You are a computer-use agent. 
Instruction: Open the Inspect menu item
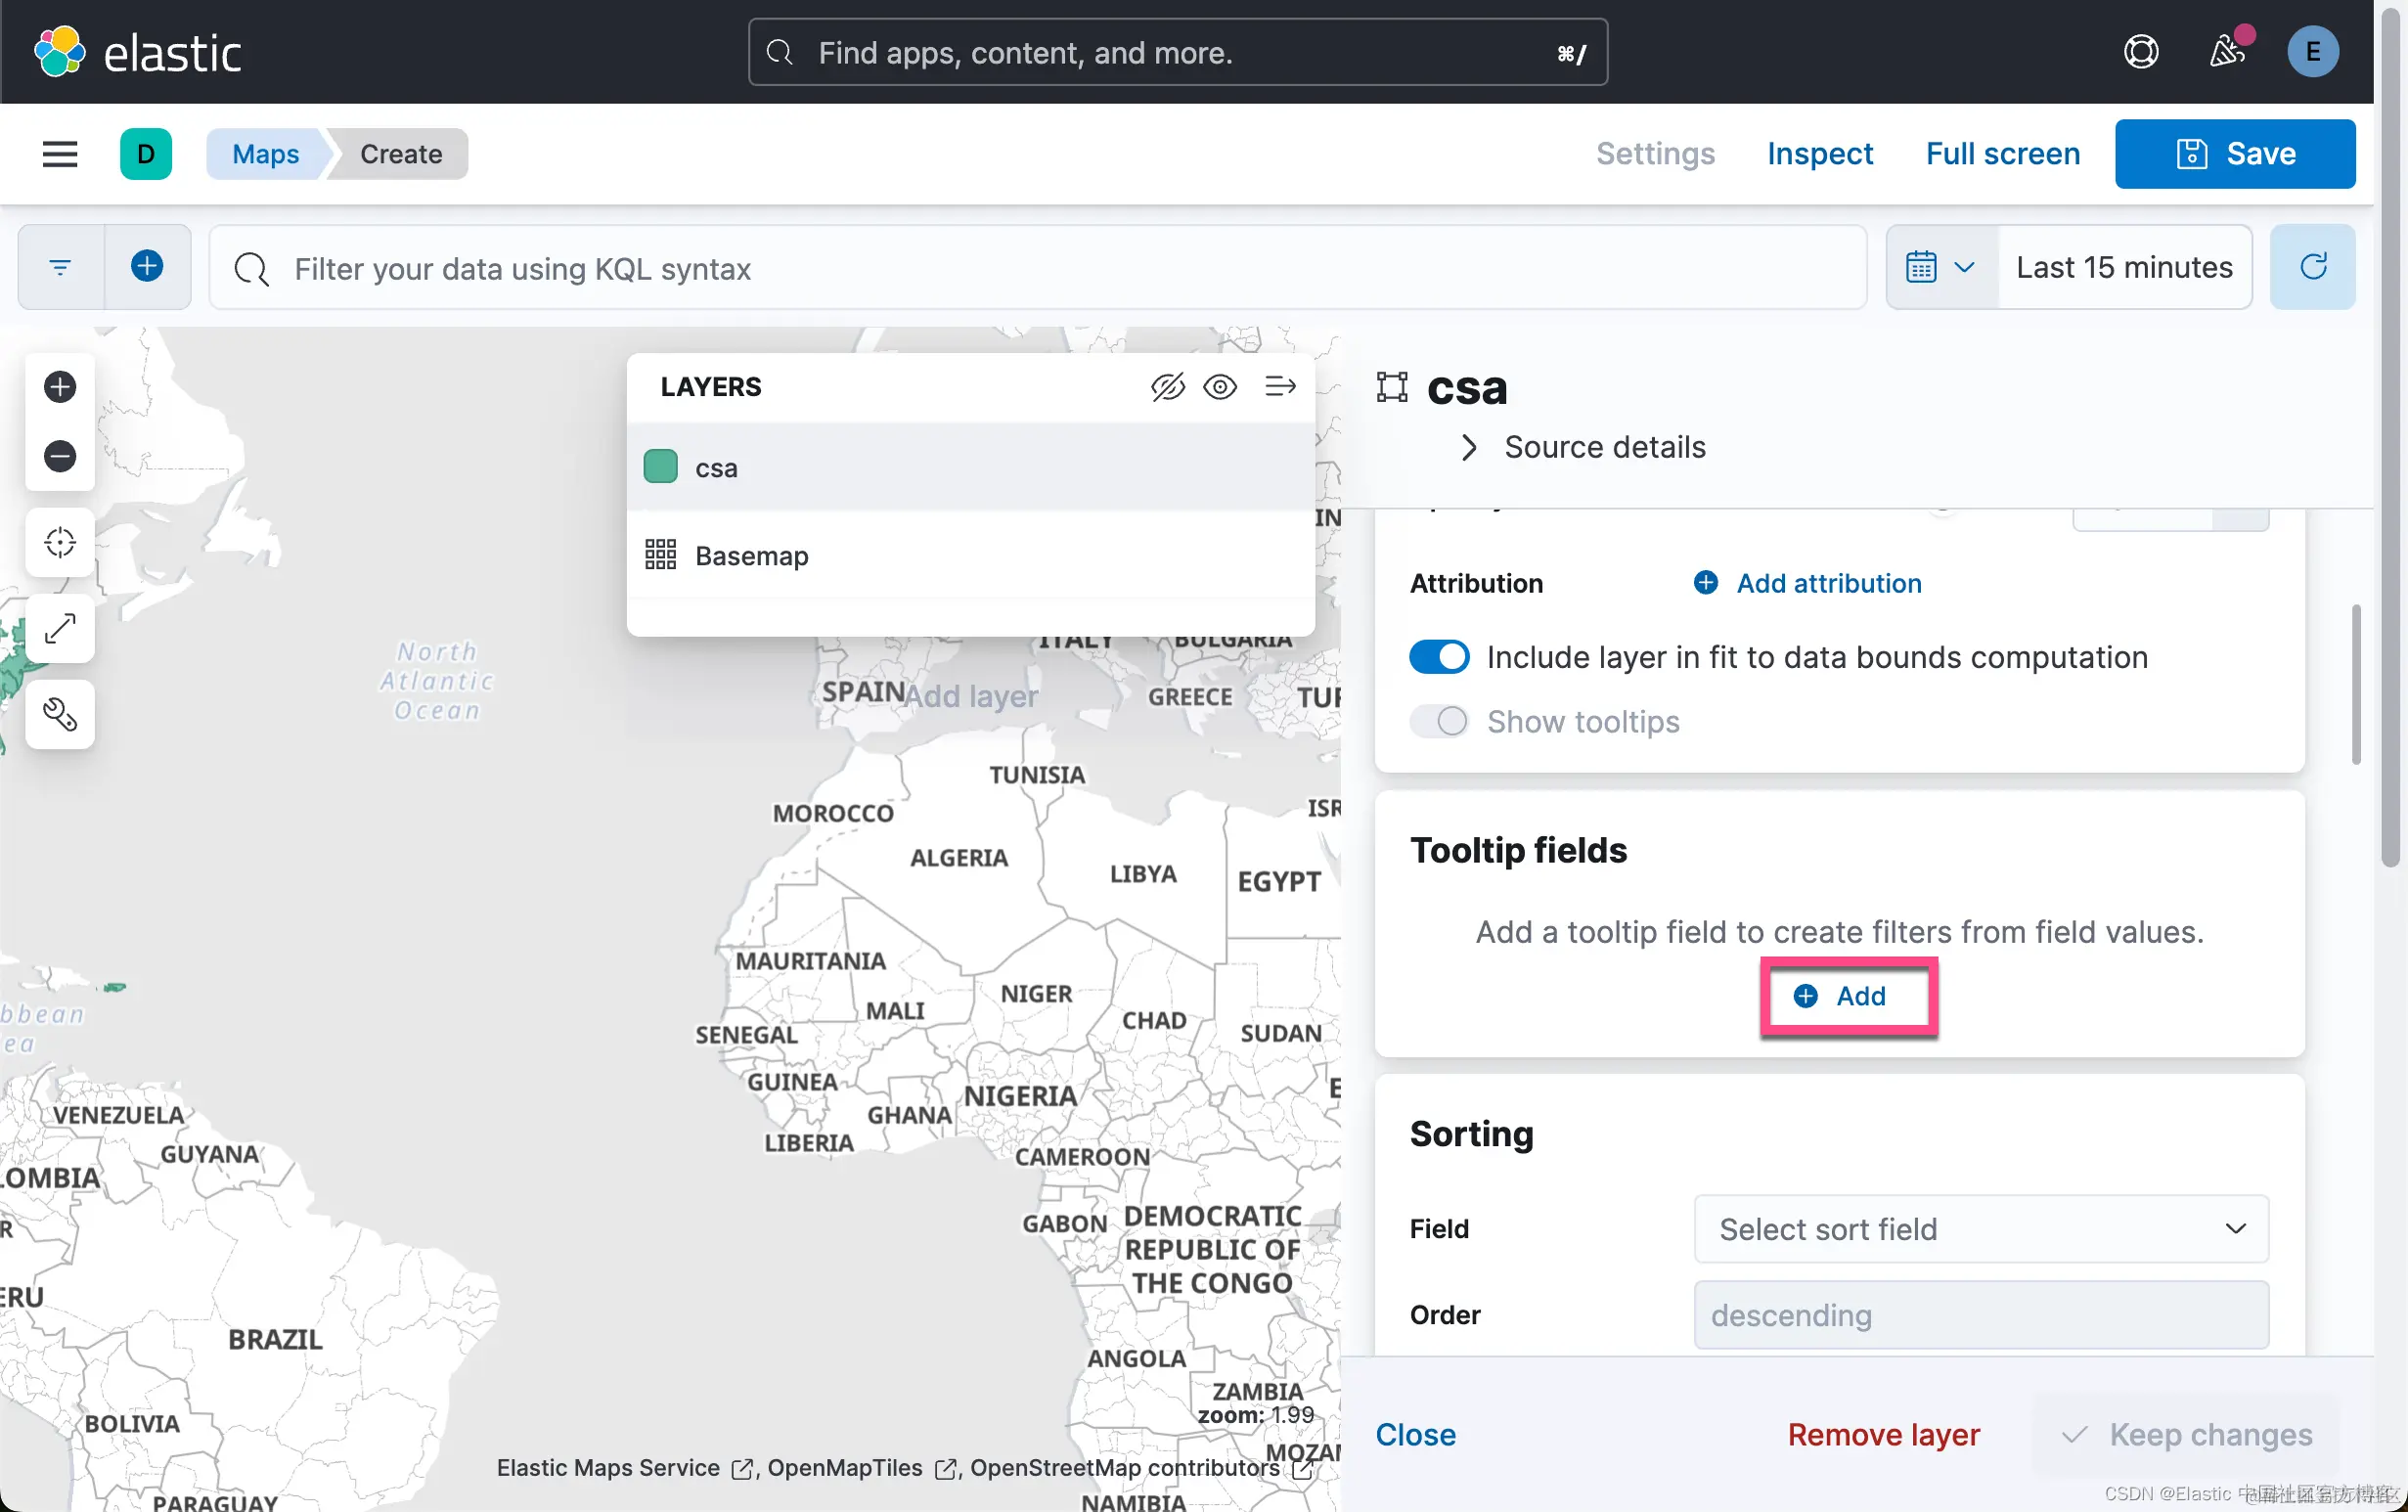(x=1819, y=154)
